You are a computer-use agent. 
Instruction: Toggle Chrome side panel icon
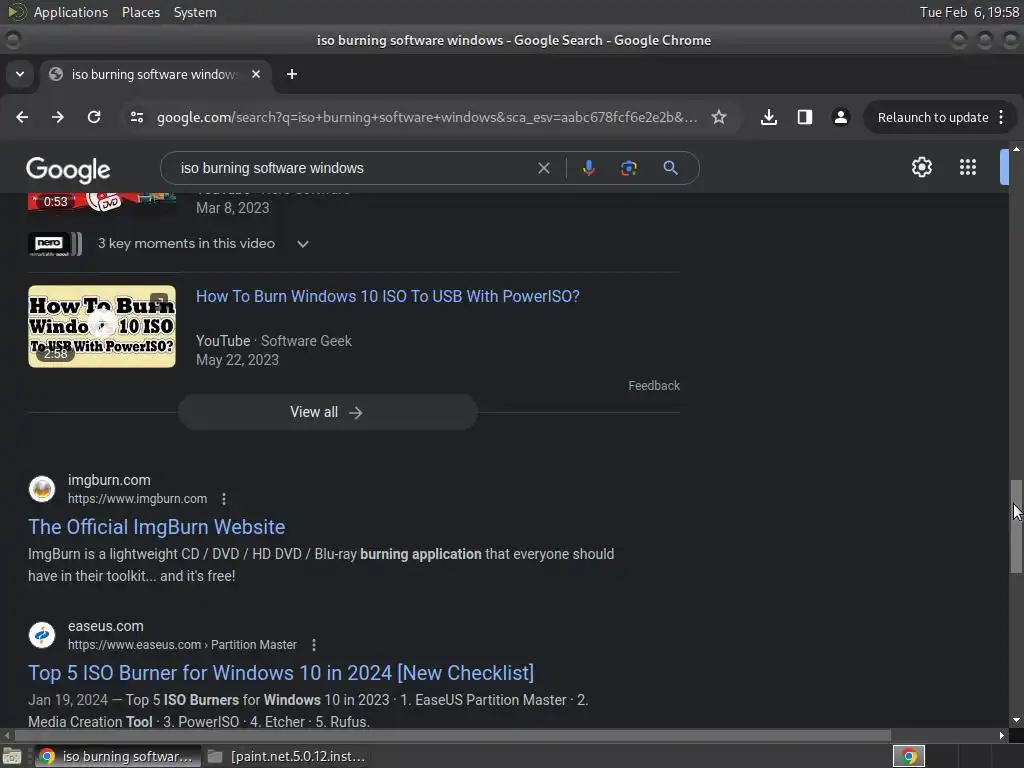coord(805,117)
